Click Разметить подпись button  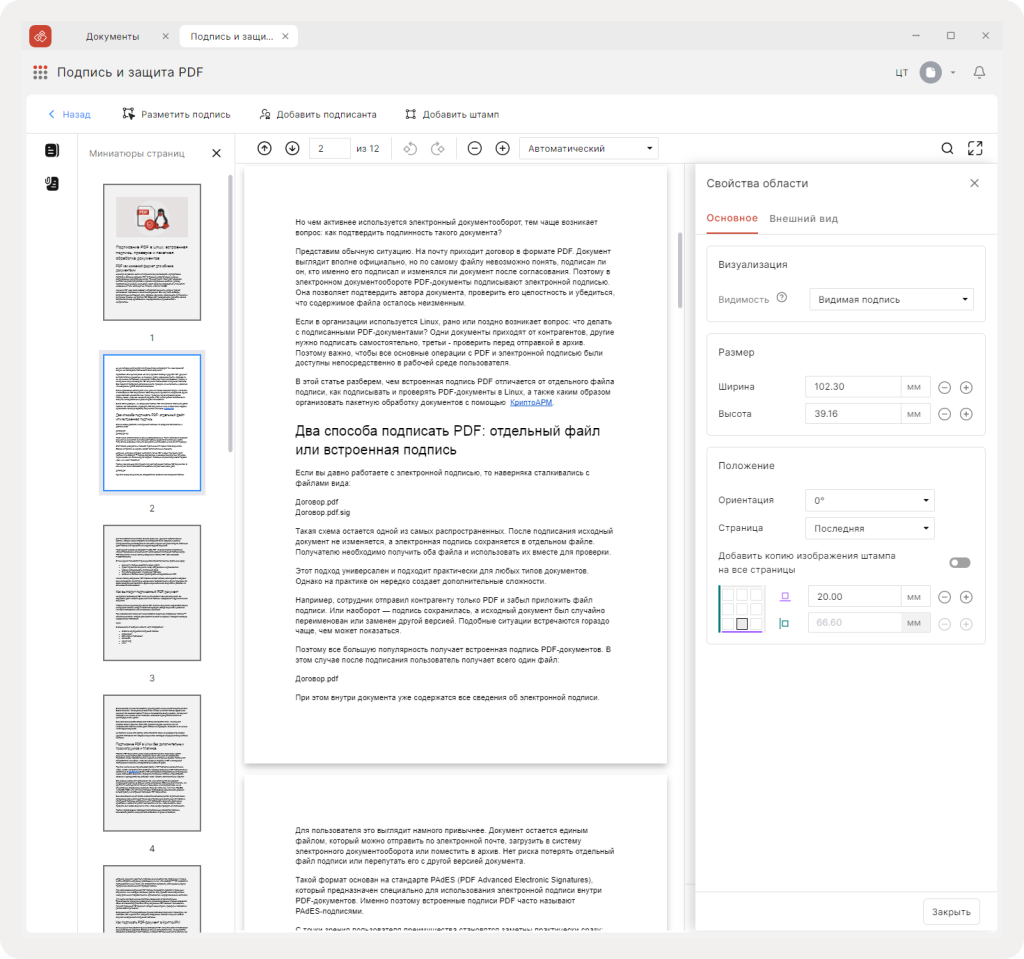pos(176,114)
